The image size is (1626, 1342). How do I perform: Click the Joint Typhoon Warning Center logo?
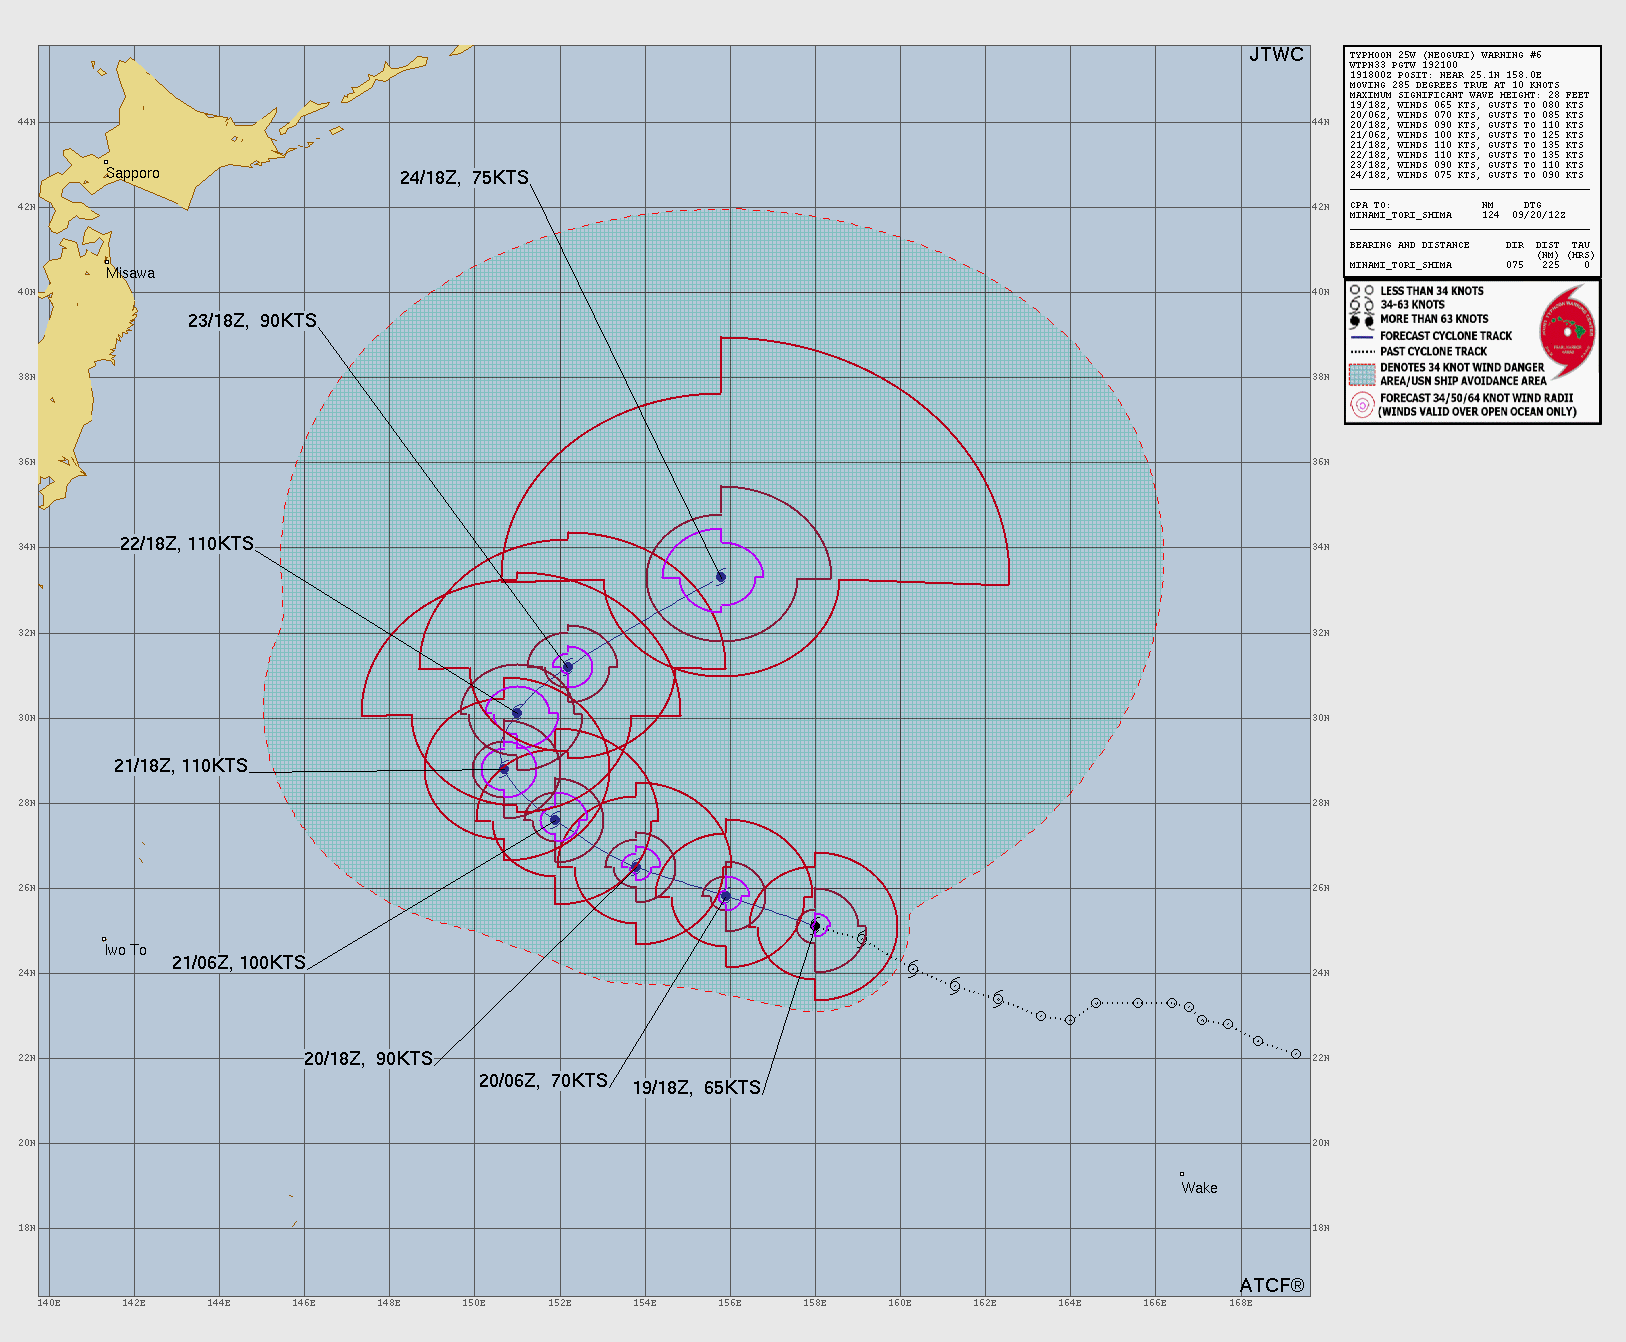click(1567, 326)
